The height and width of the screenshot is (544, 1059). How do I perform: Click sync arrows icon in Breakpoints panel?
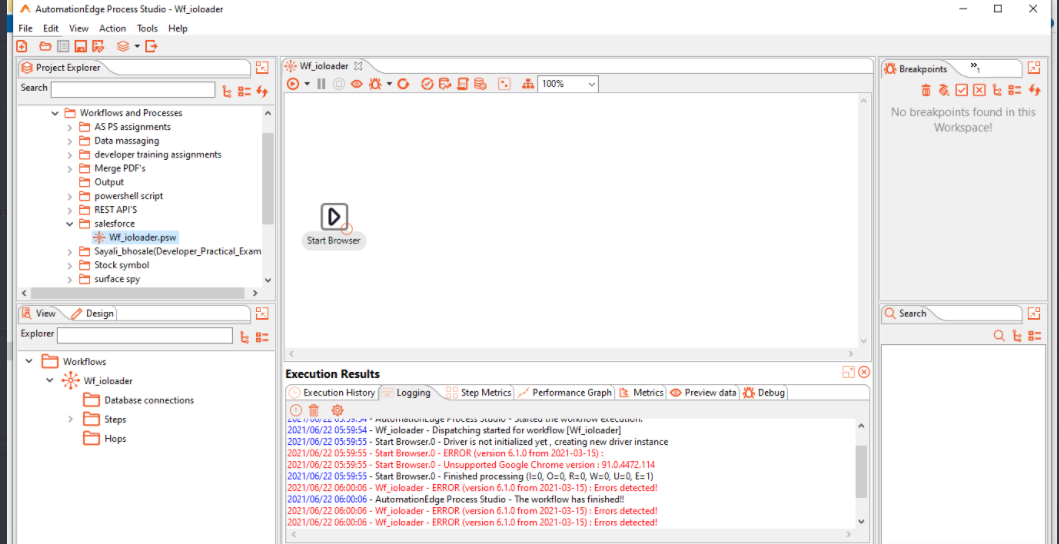click(x=1035, y=90)
